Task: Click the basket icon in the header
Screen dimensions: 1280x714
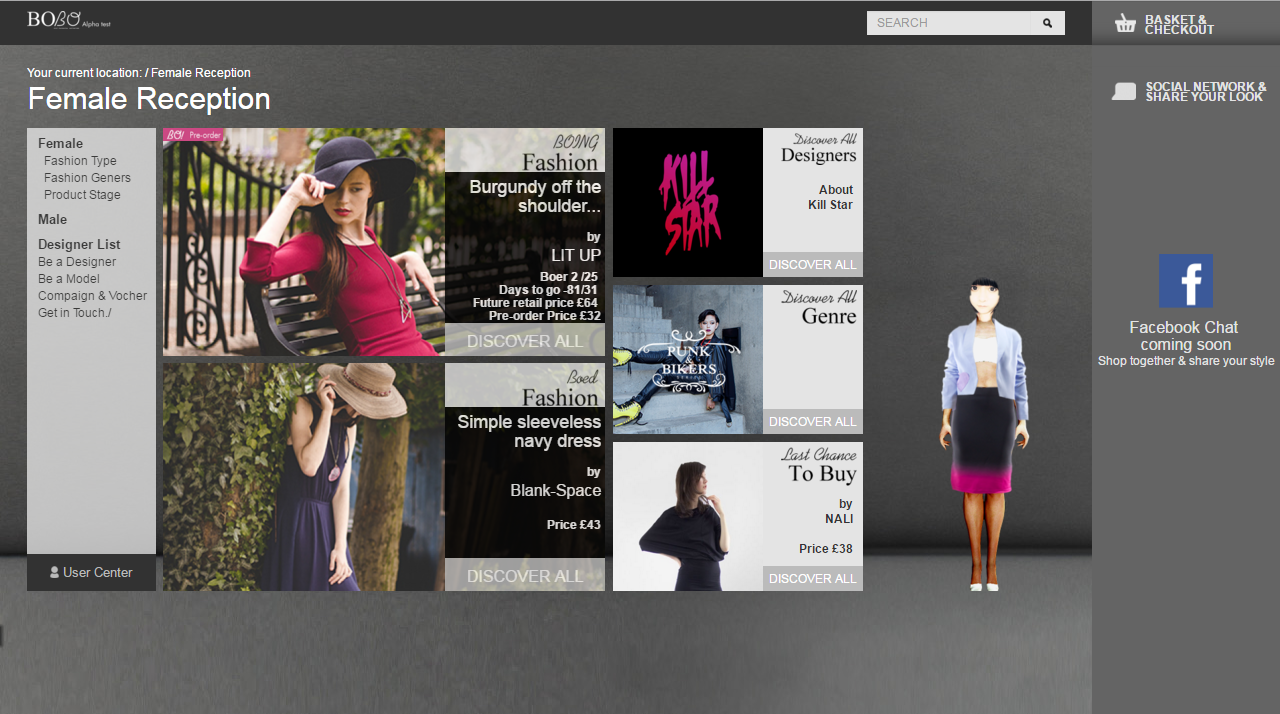Action: click(1125, 23)
